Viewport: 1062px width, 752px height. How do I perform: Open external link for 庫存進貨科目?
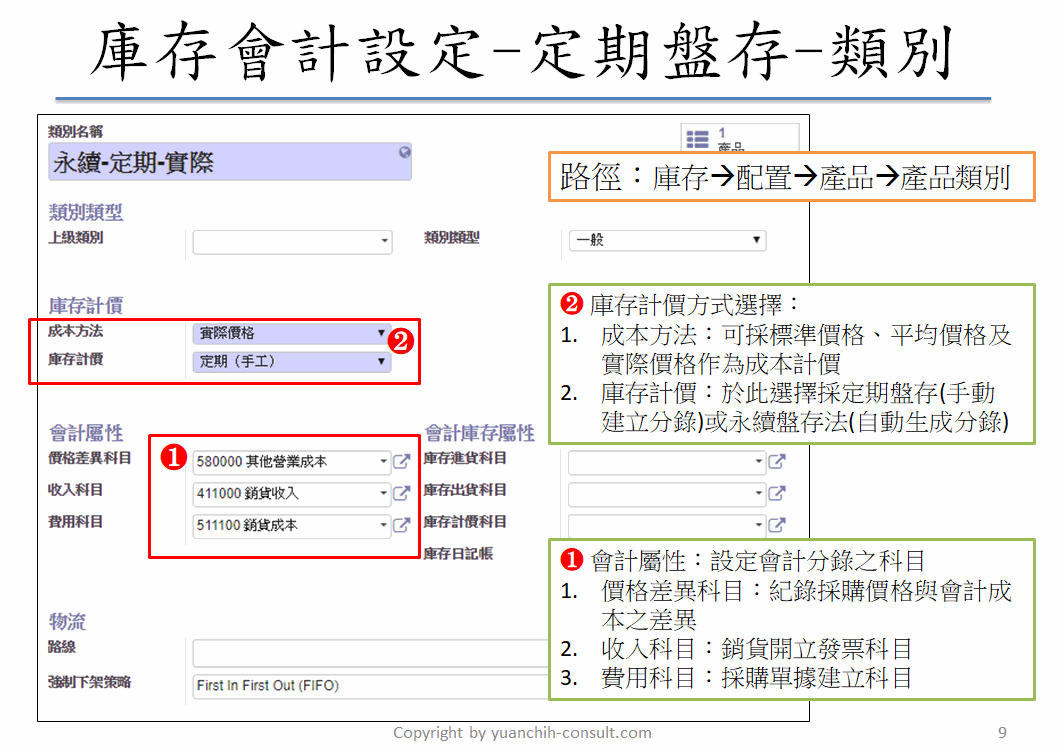click(777, 461)
